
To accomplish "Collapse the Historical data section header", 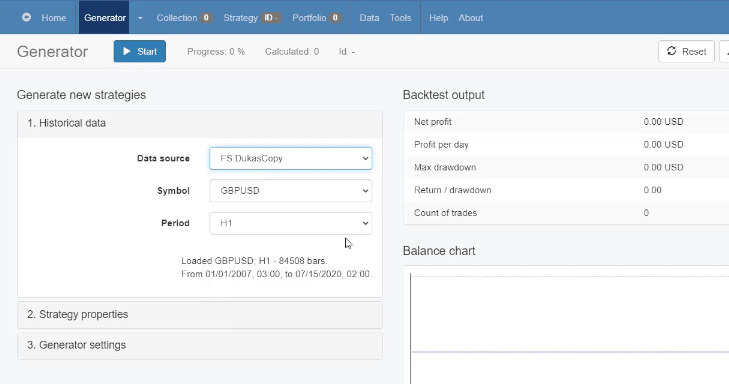I will tap(200, 124).
